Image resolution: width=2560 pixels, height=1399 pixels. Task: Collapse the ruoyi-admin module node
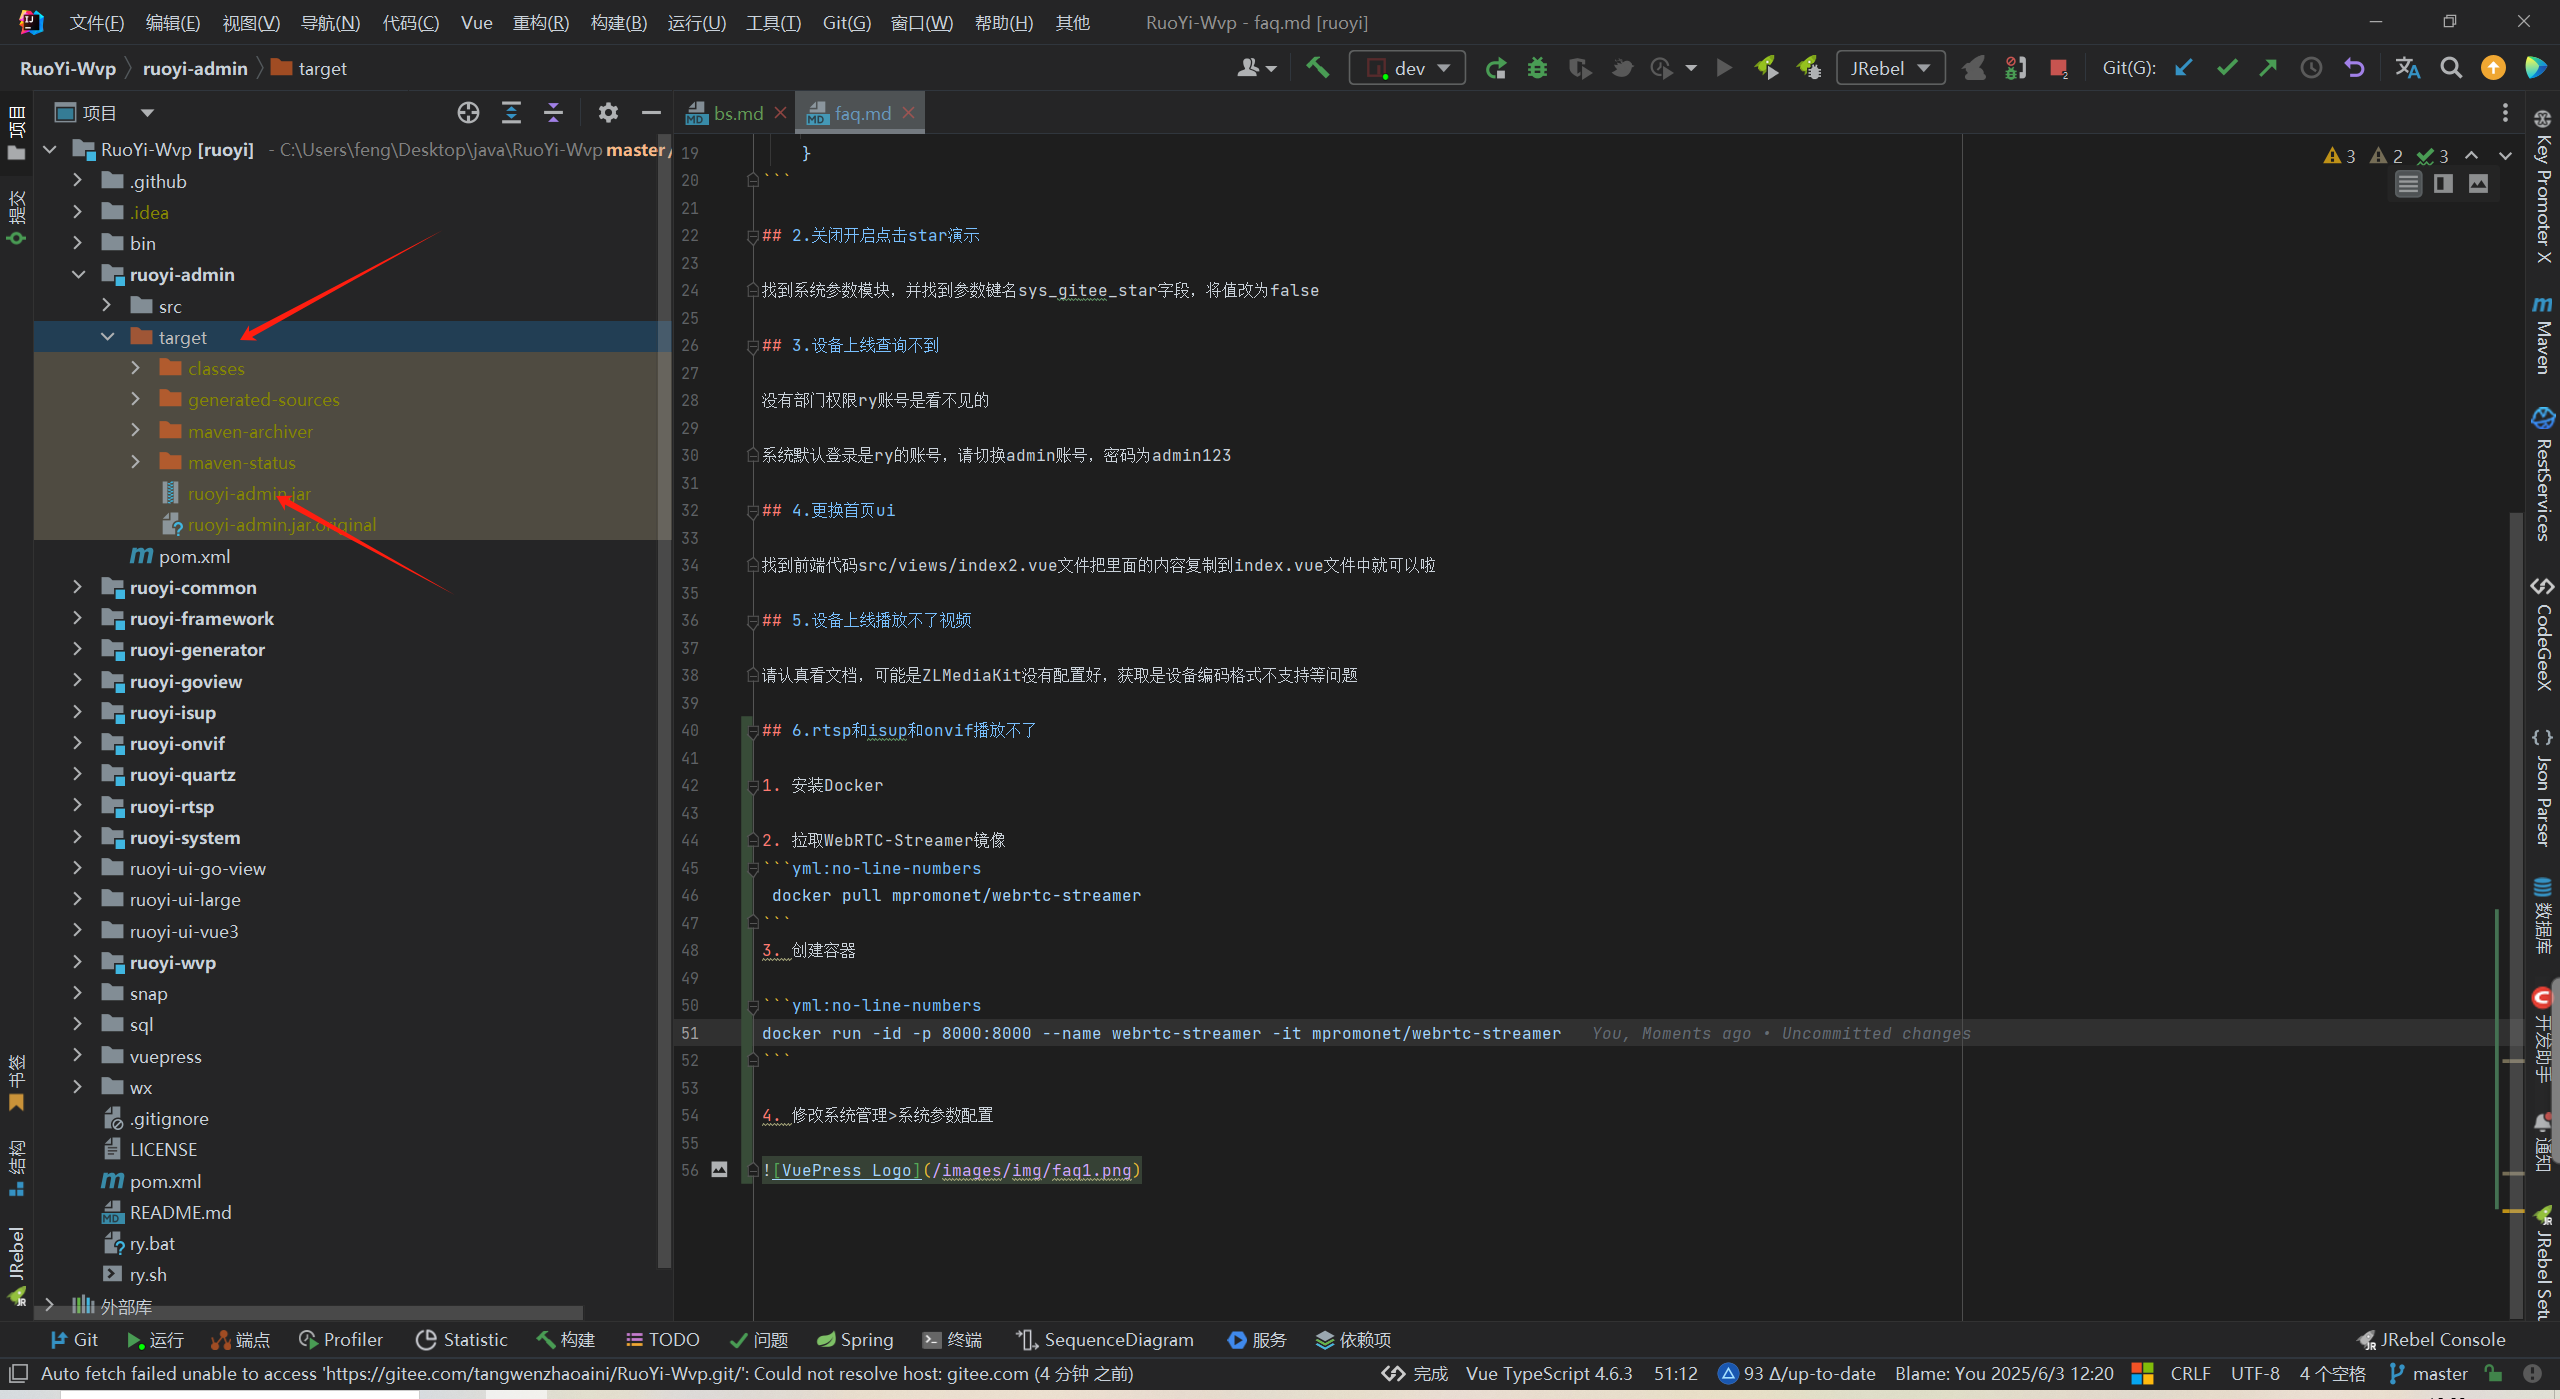click(x=78, y=274)
